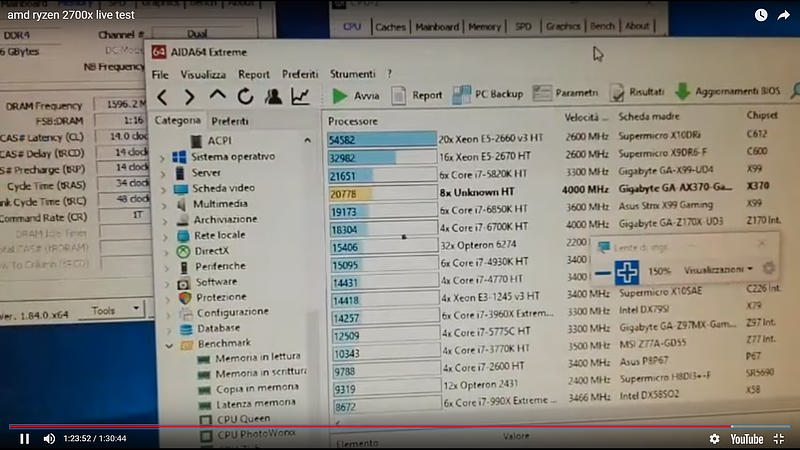Open the File menu in AIDA64
Screen dimensions: 800x450
pyautogui.click(x=160, y=74)
